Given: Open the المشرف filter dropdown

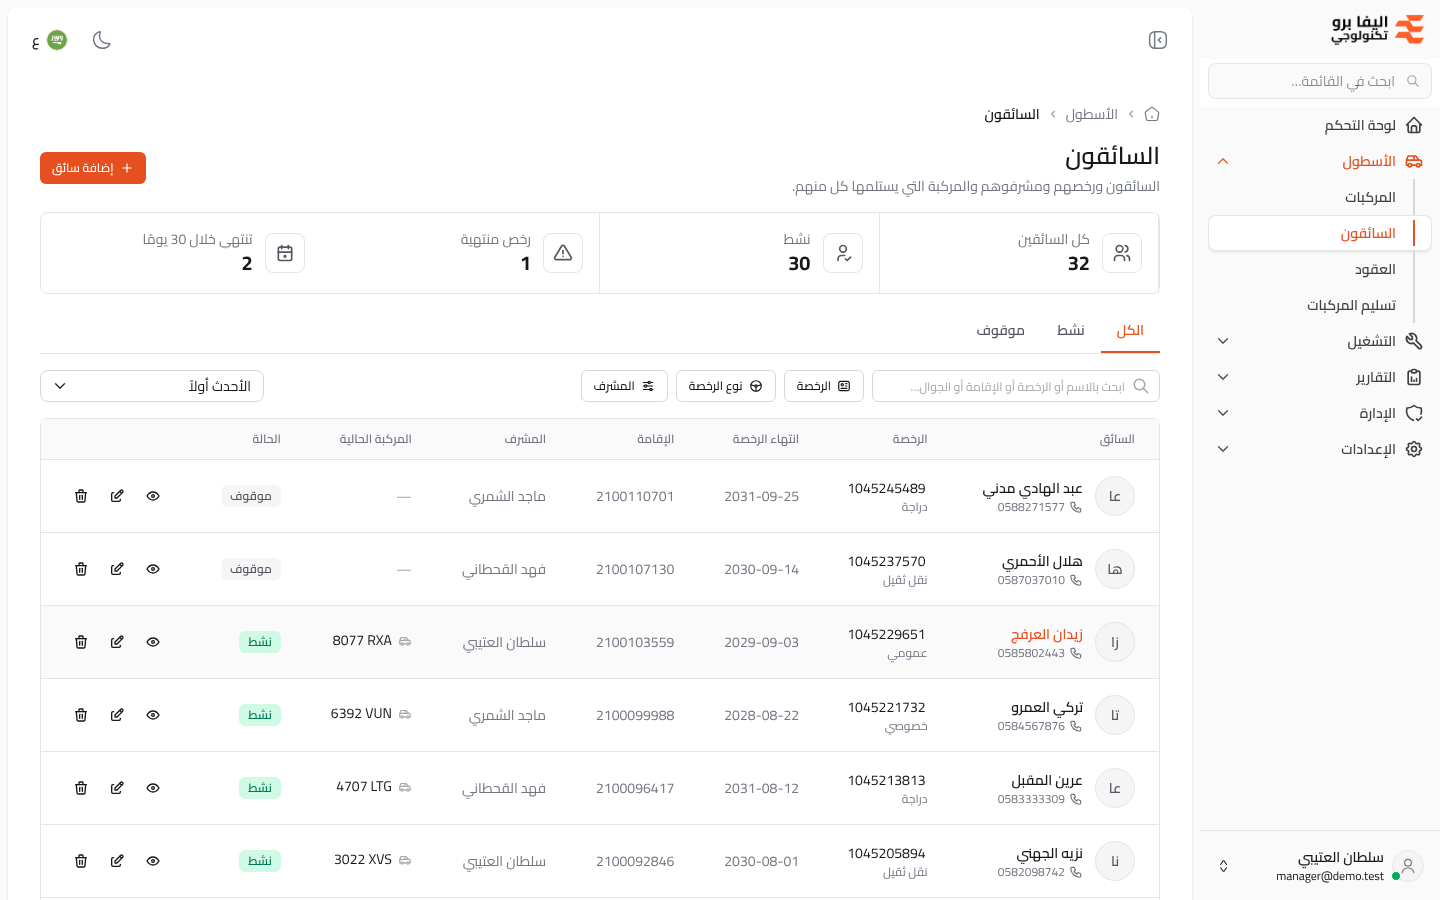Looking at the screenshot, I should (x=624, y=386).
